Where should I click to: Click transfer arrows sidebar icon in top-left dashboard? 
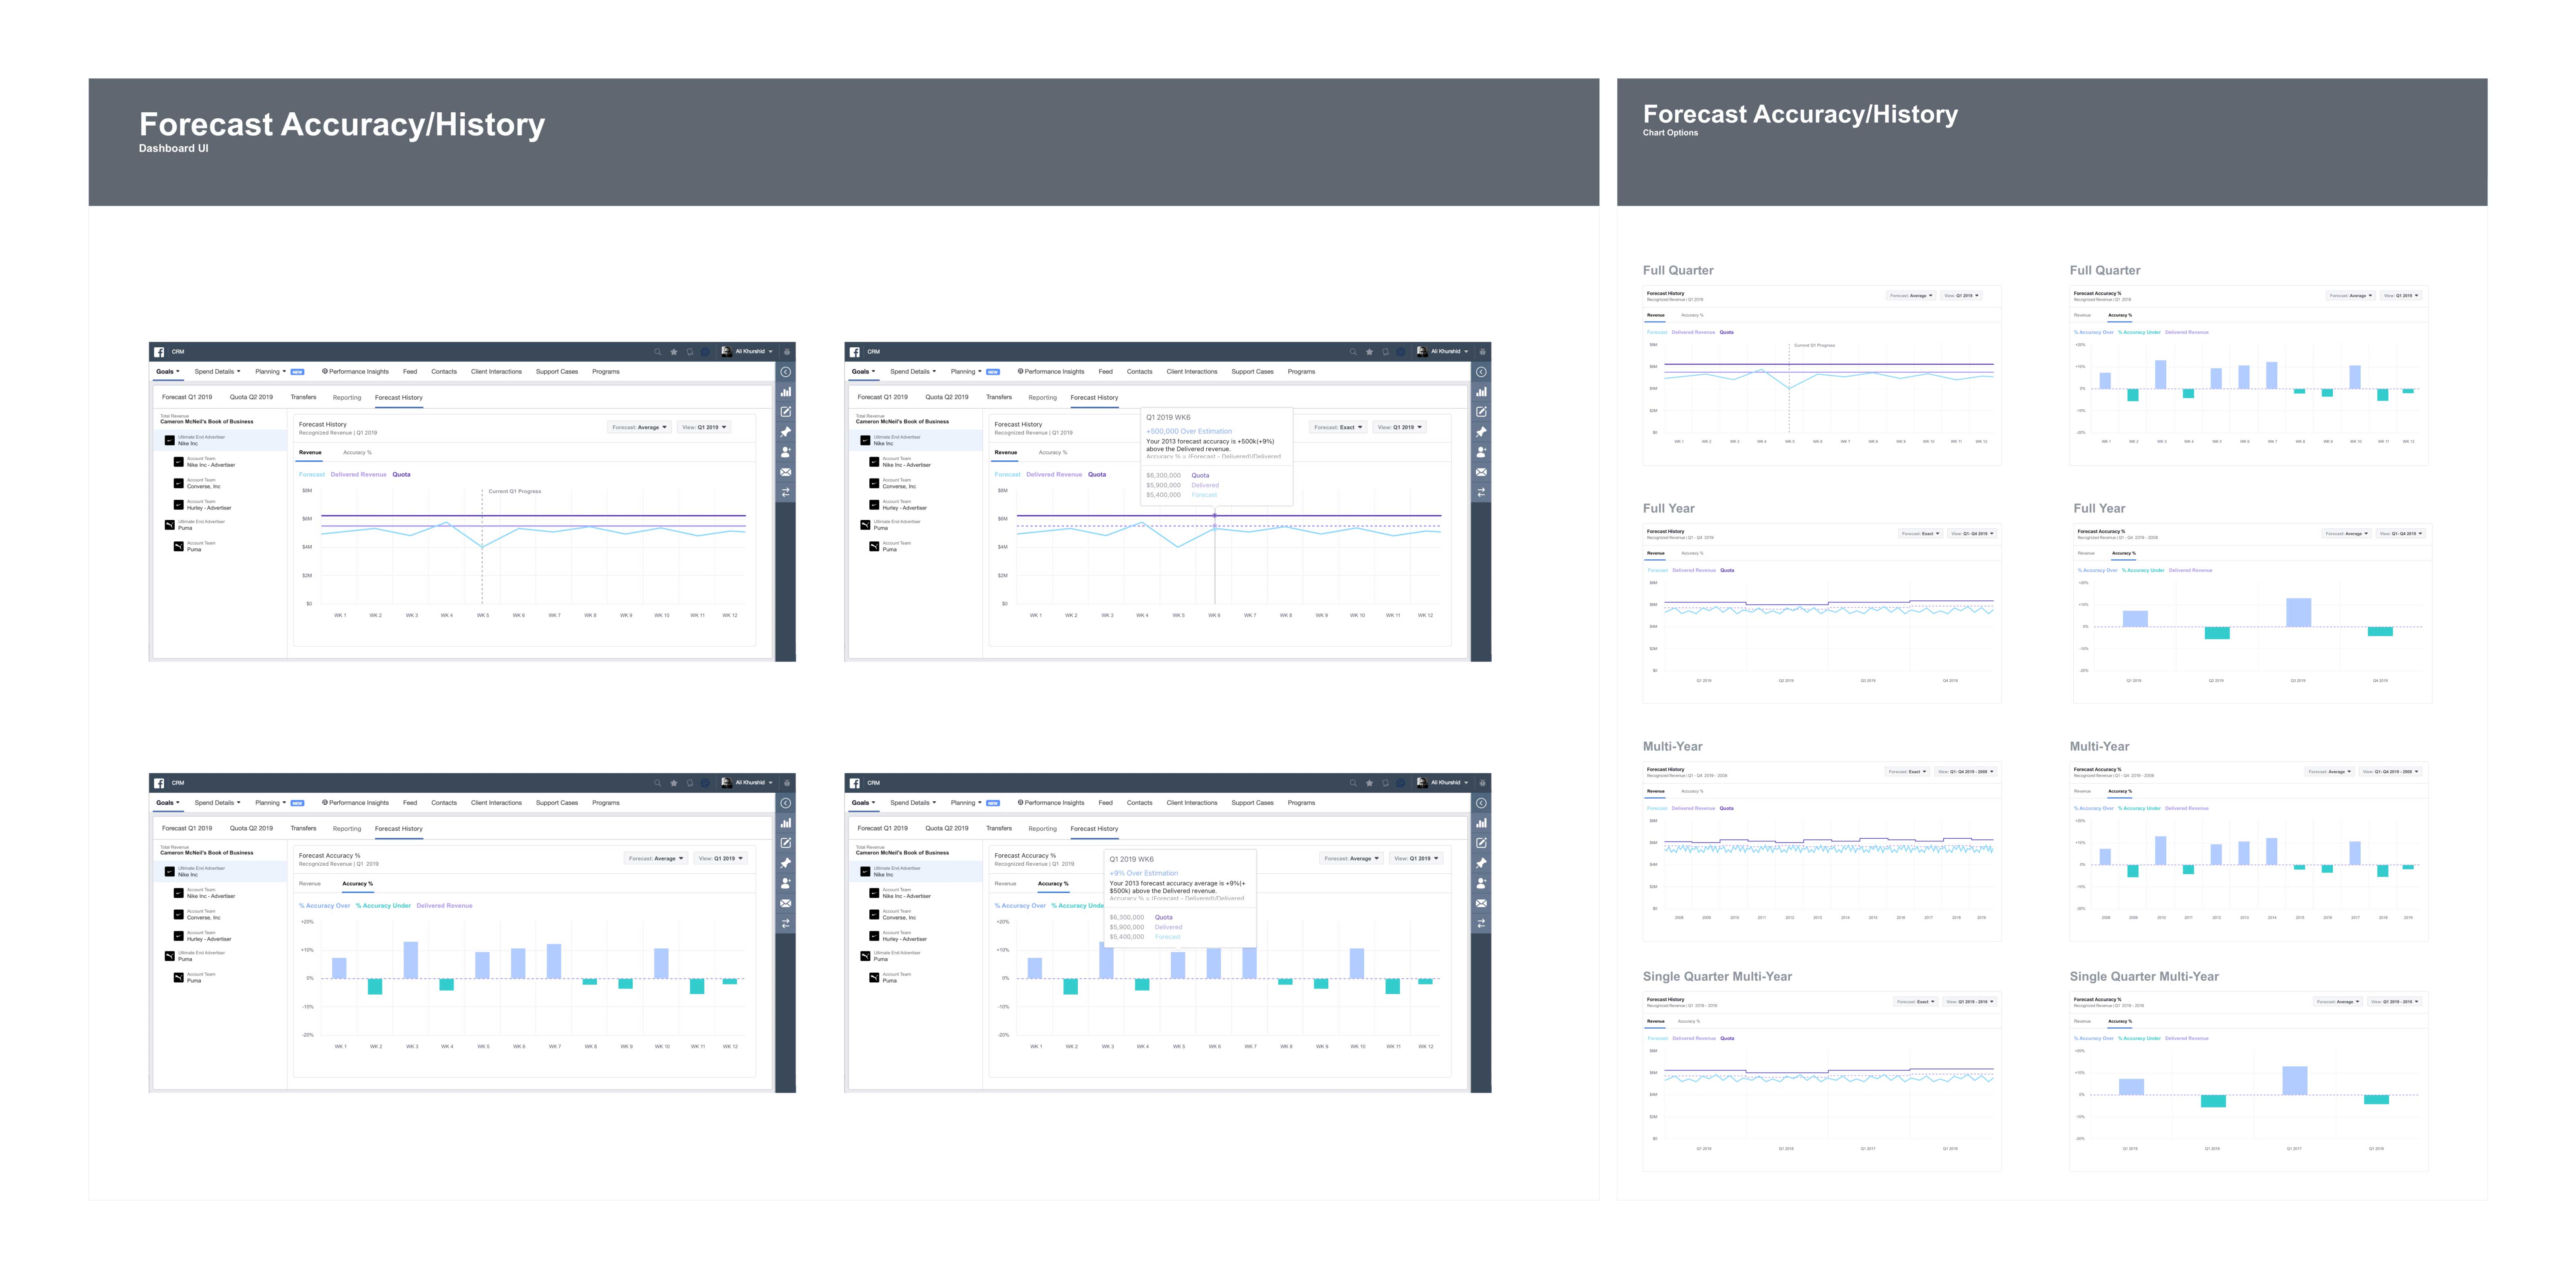point(786,492)
